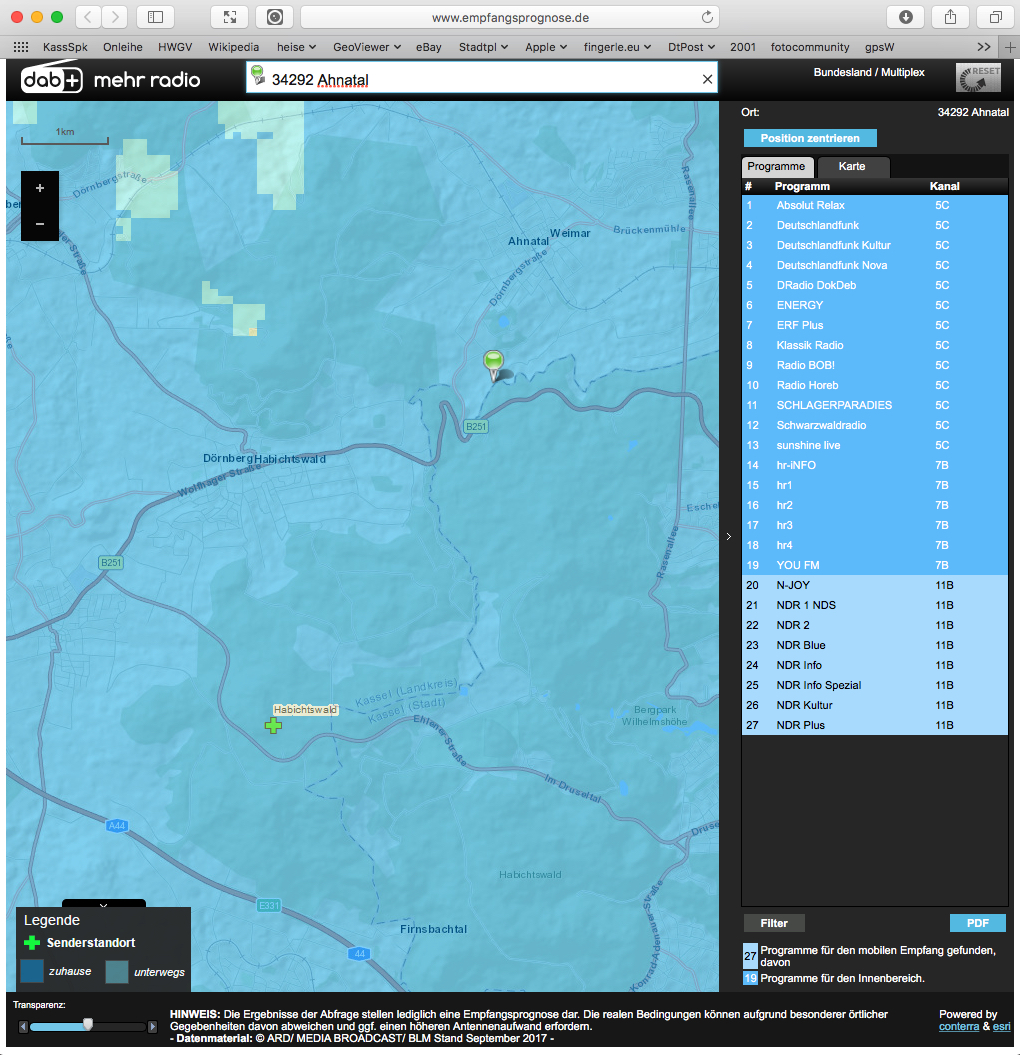The width and height of the screenshot is (1020, 1055).
Task: Open the fingerle.eu bookmarks dropdown
Action: [x=618, y=47]
